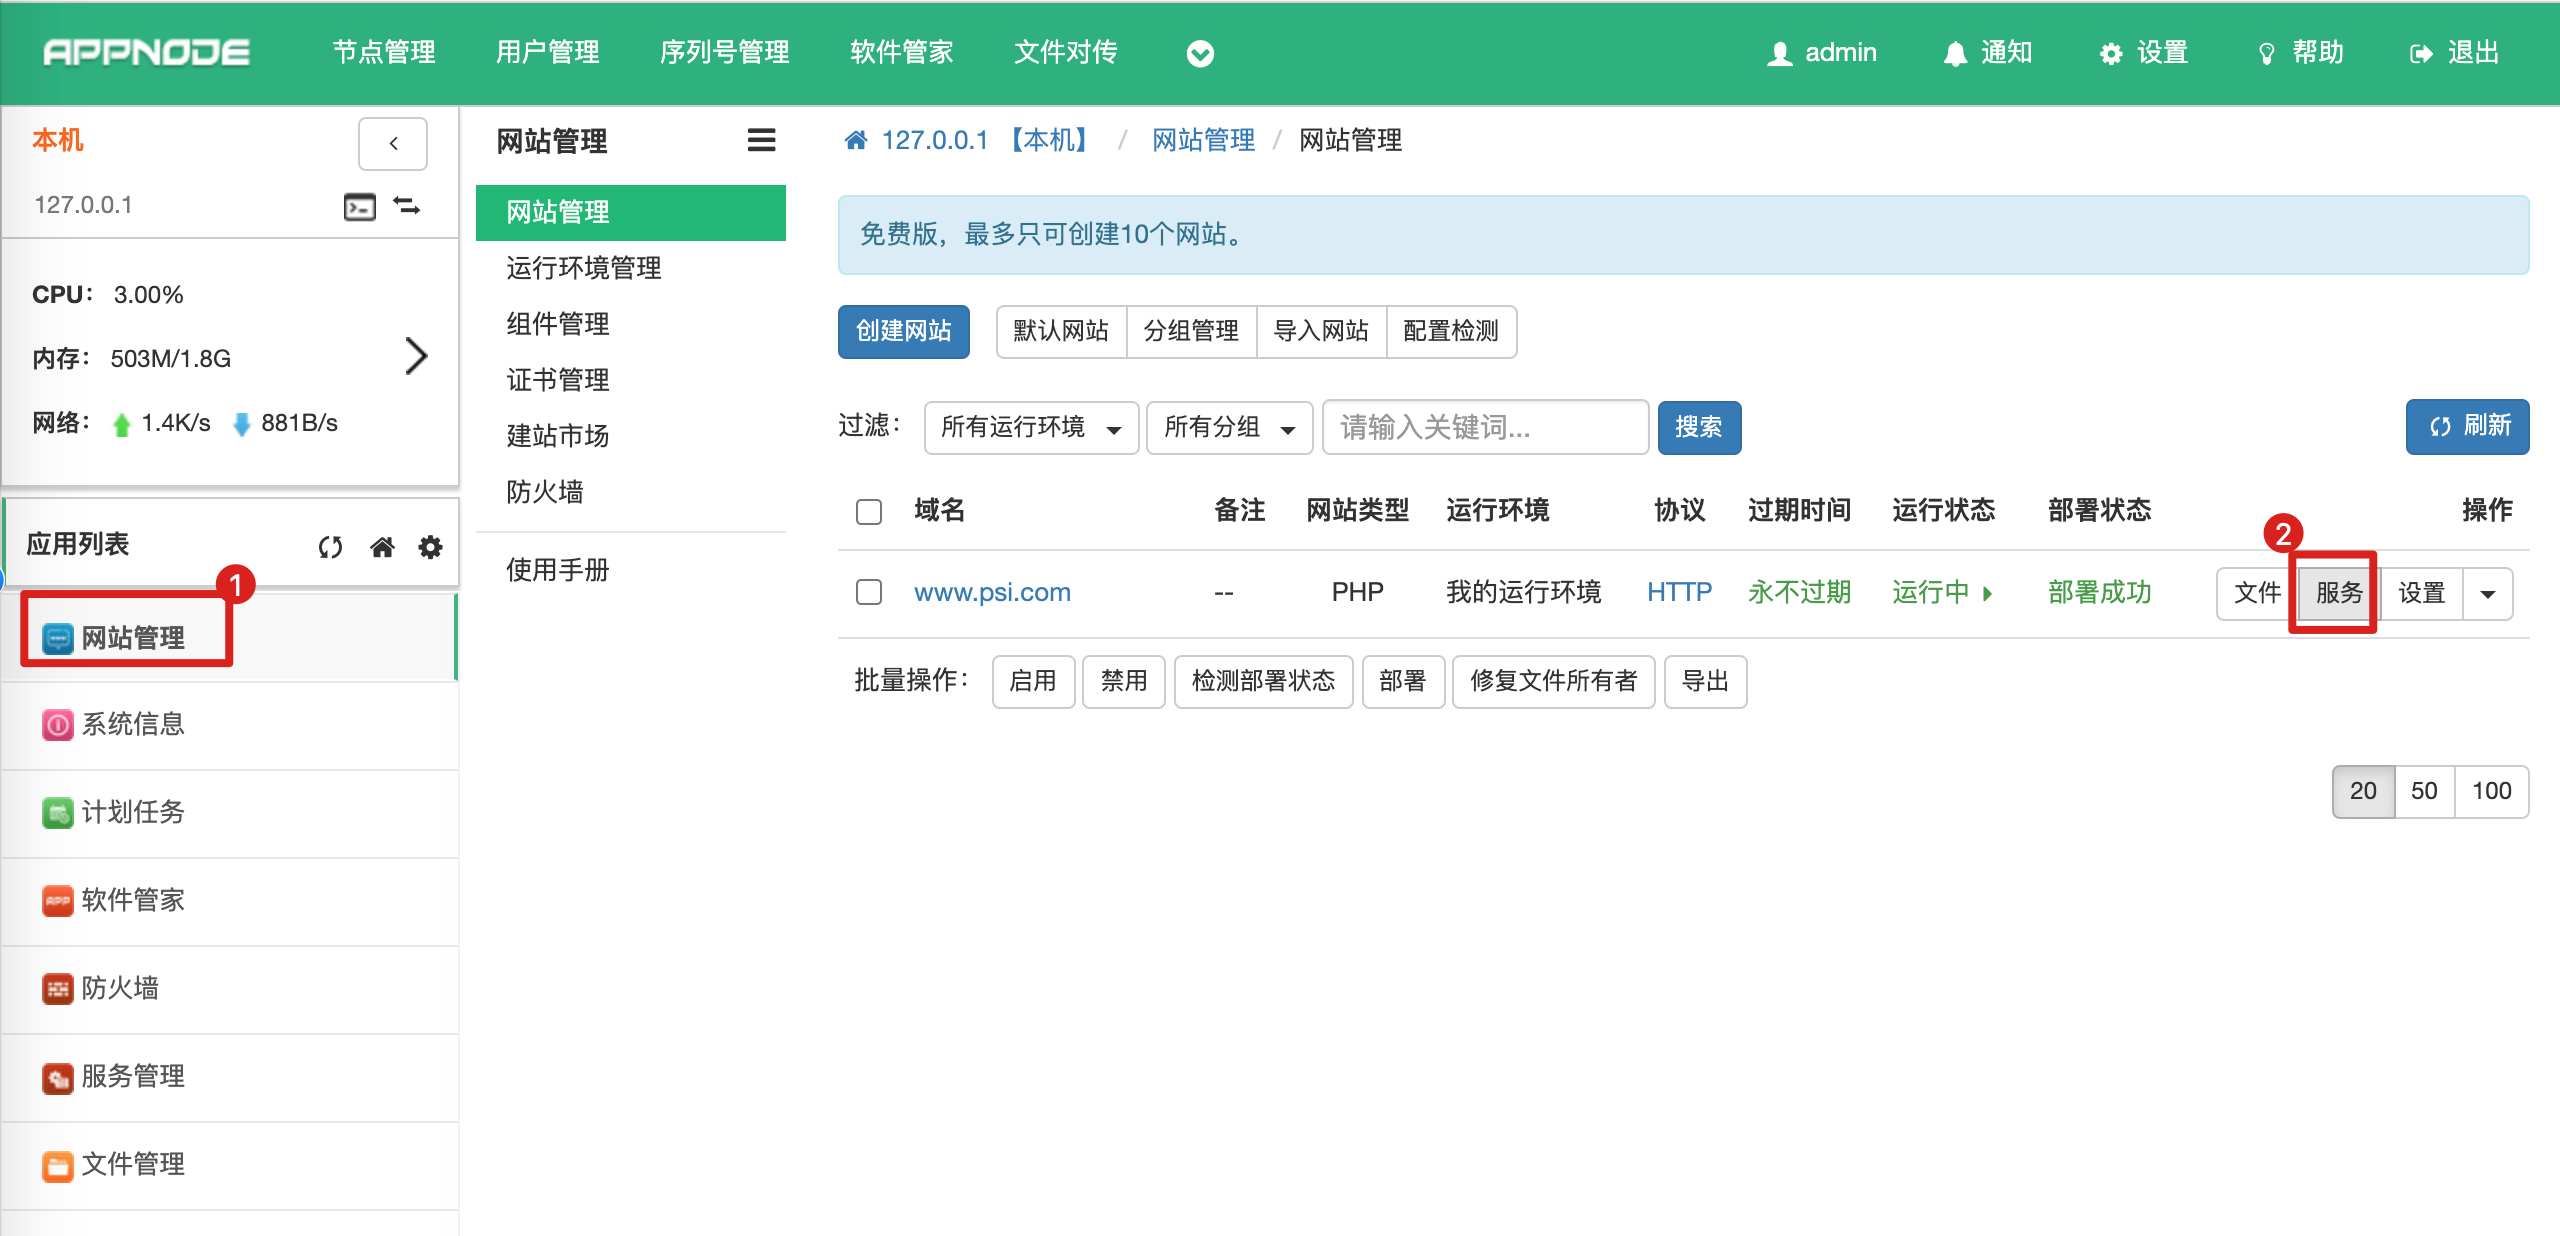
Task: Open the 所有运行环境 filter dropdown
Action: click(x=1030, y=428)
